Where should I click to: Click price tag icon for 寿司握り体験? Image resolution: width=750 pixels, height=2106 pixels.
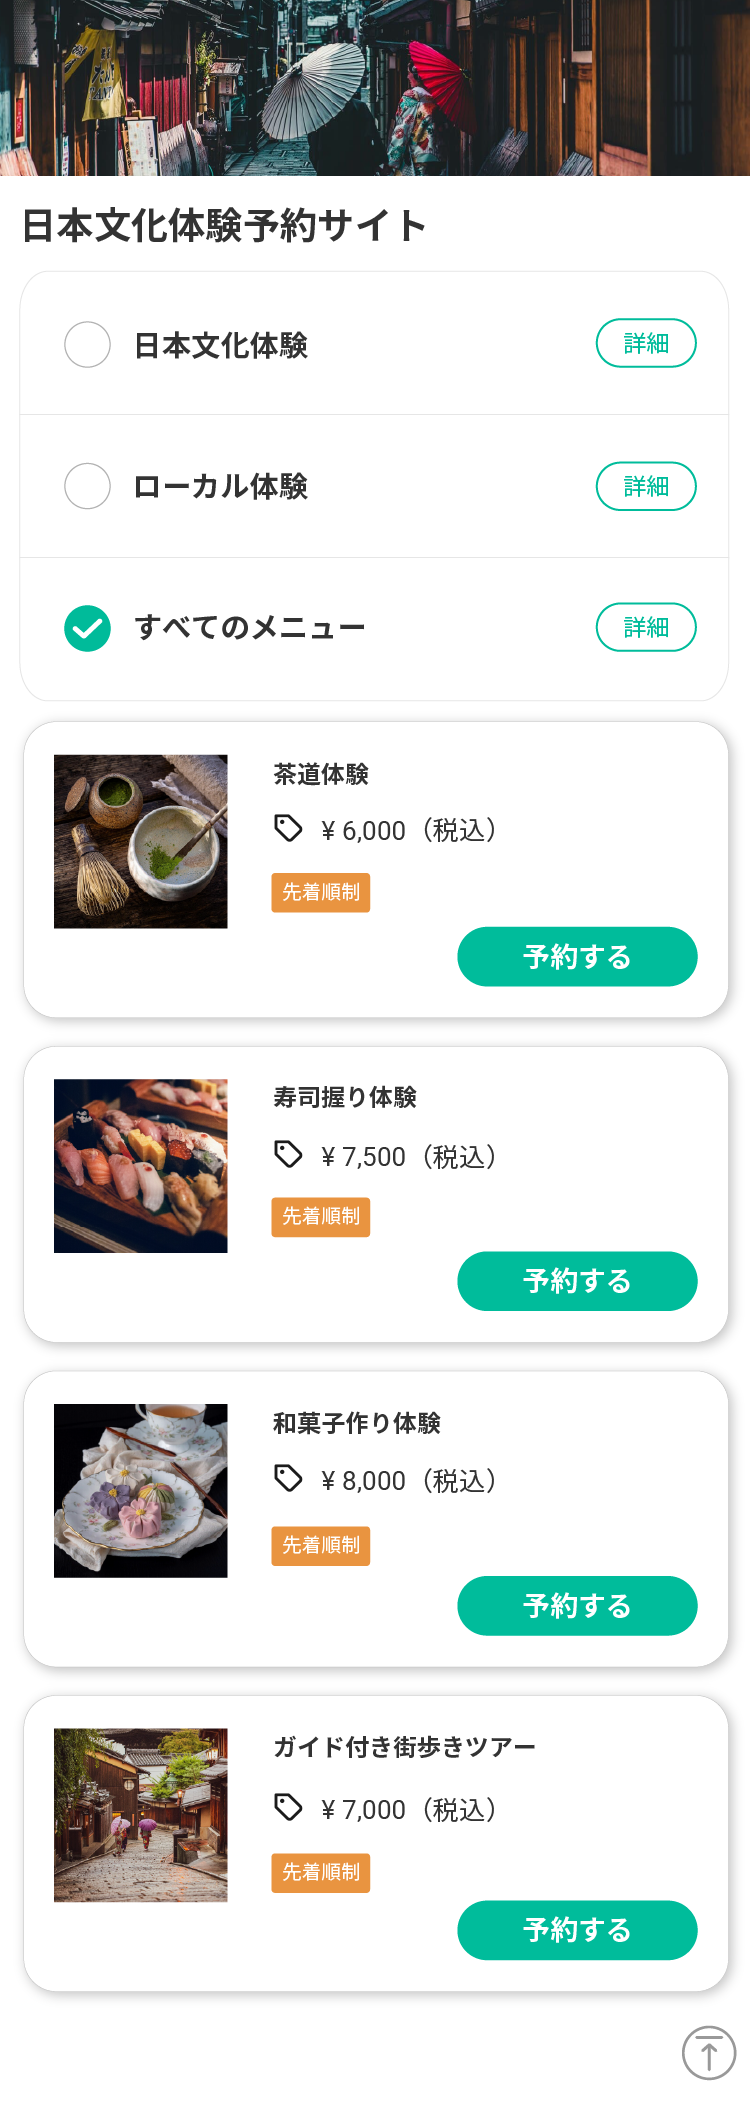tap(288, 1154)
